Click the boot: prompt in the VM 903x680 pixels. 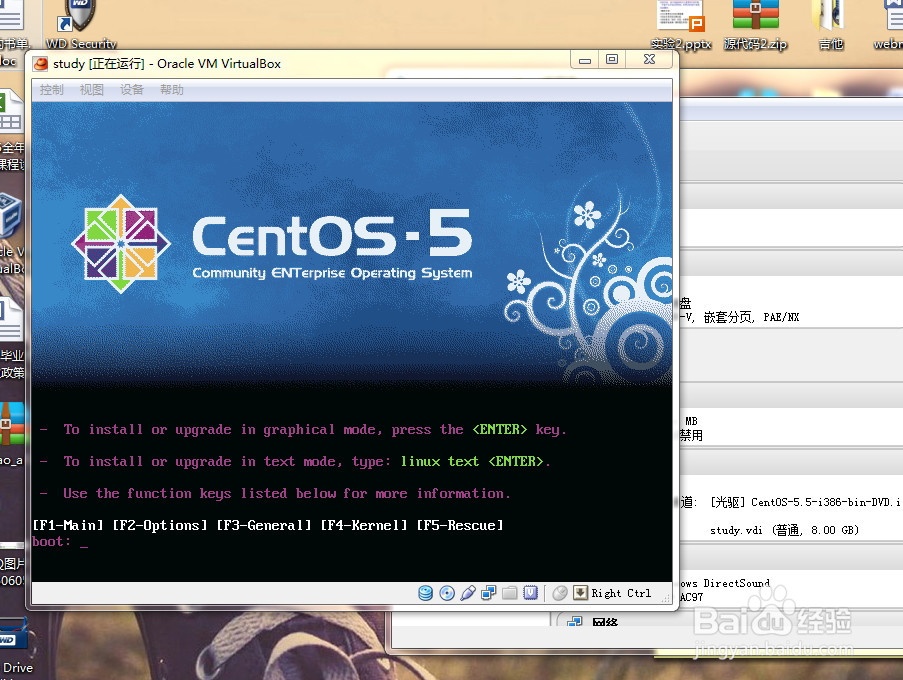point(52,541)
